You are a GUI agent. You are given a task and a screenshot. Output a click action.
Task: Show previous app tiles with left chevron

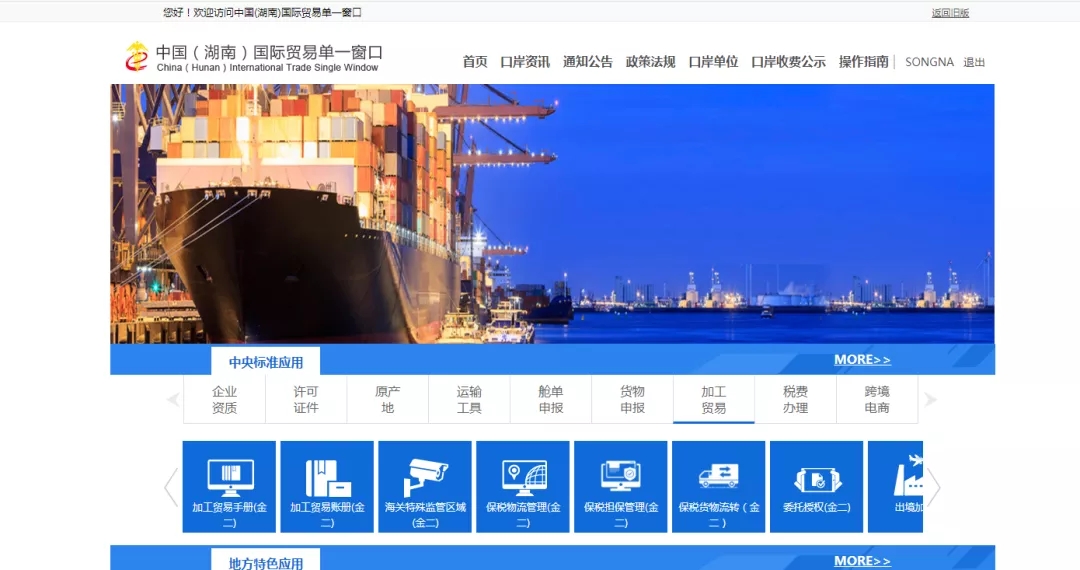pyautogui.click(x=171, y=487)
